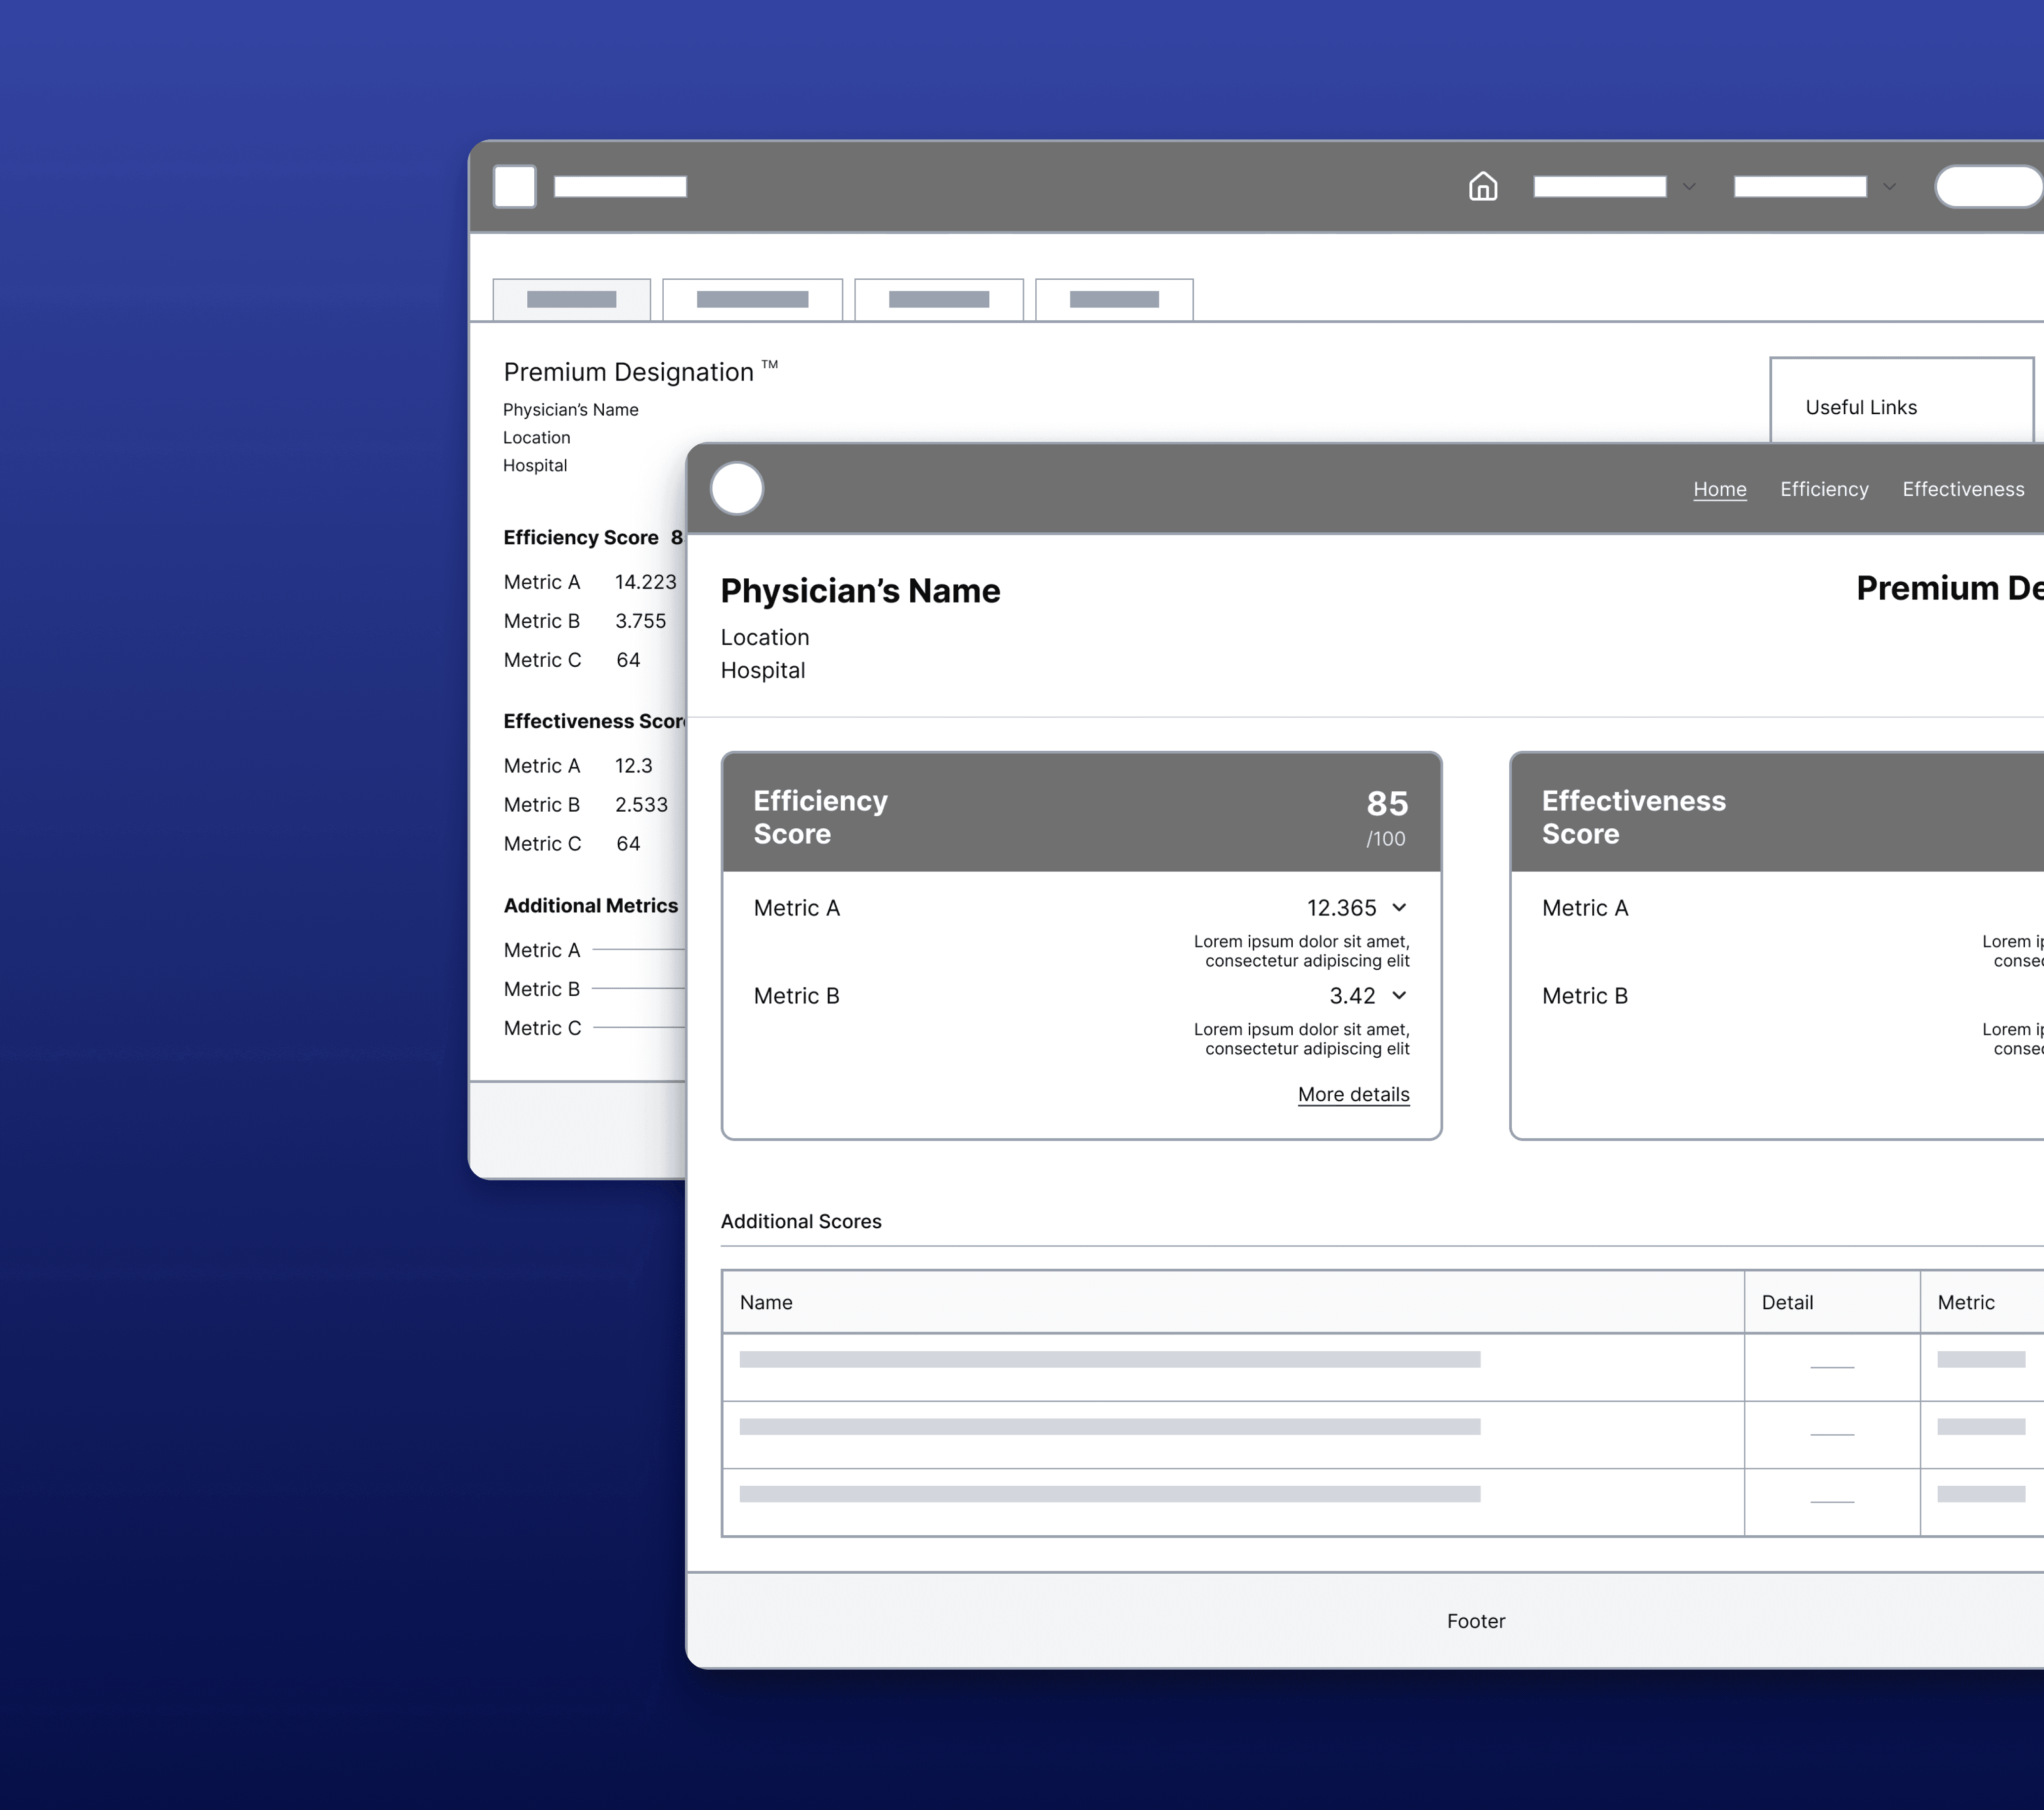Click the round avatar logo circle

pyautogui.click(x=737, y=489)
